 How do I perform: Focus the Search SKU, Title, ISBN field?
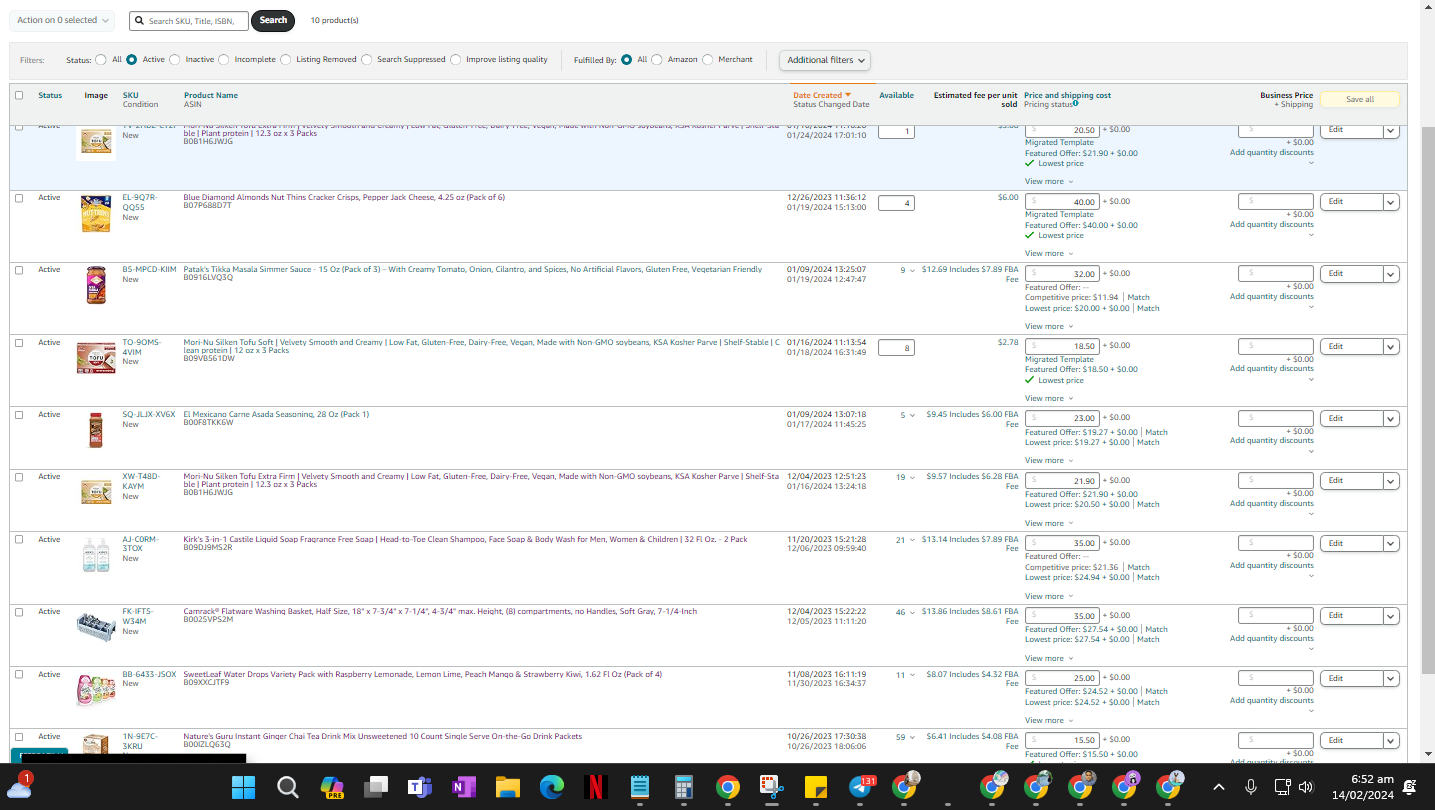pyautogui.click(x=189, y=20)
